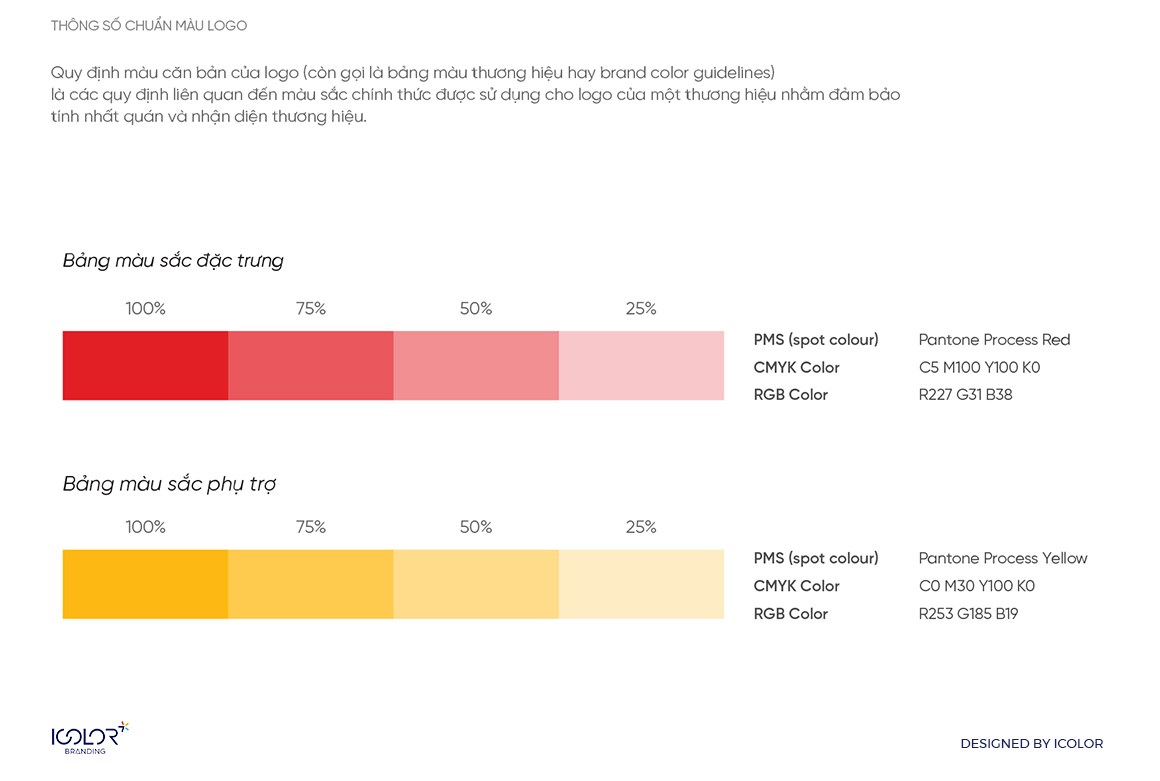Viewport: 1160px width, 781px height.
Task: Click the 100% label above the red swatch
Action: (x=145, y=309)
